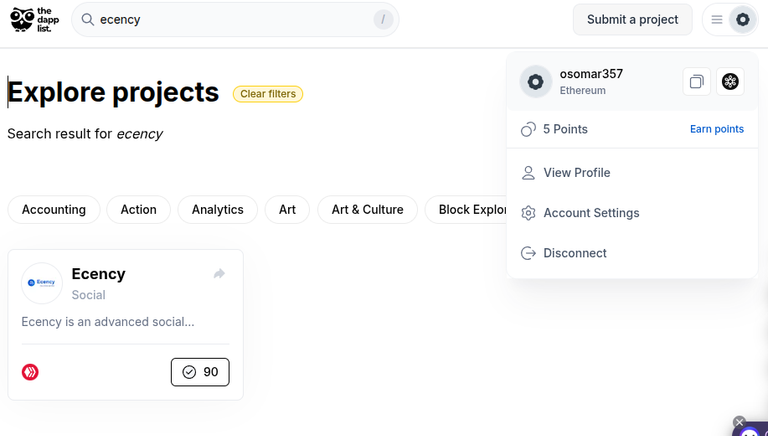
Task: Click the points coin icon
Action: (x=528, y=129)
